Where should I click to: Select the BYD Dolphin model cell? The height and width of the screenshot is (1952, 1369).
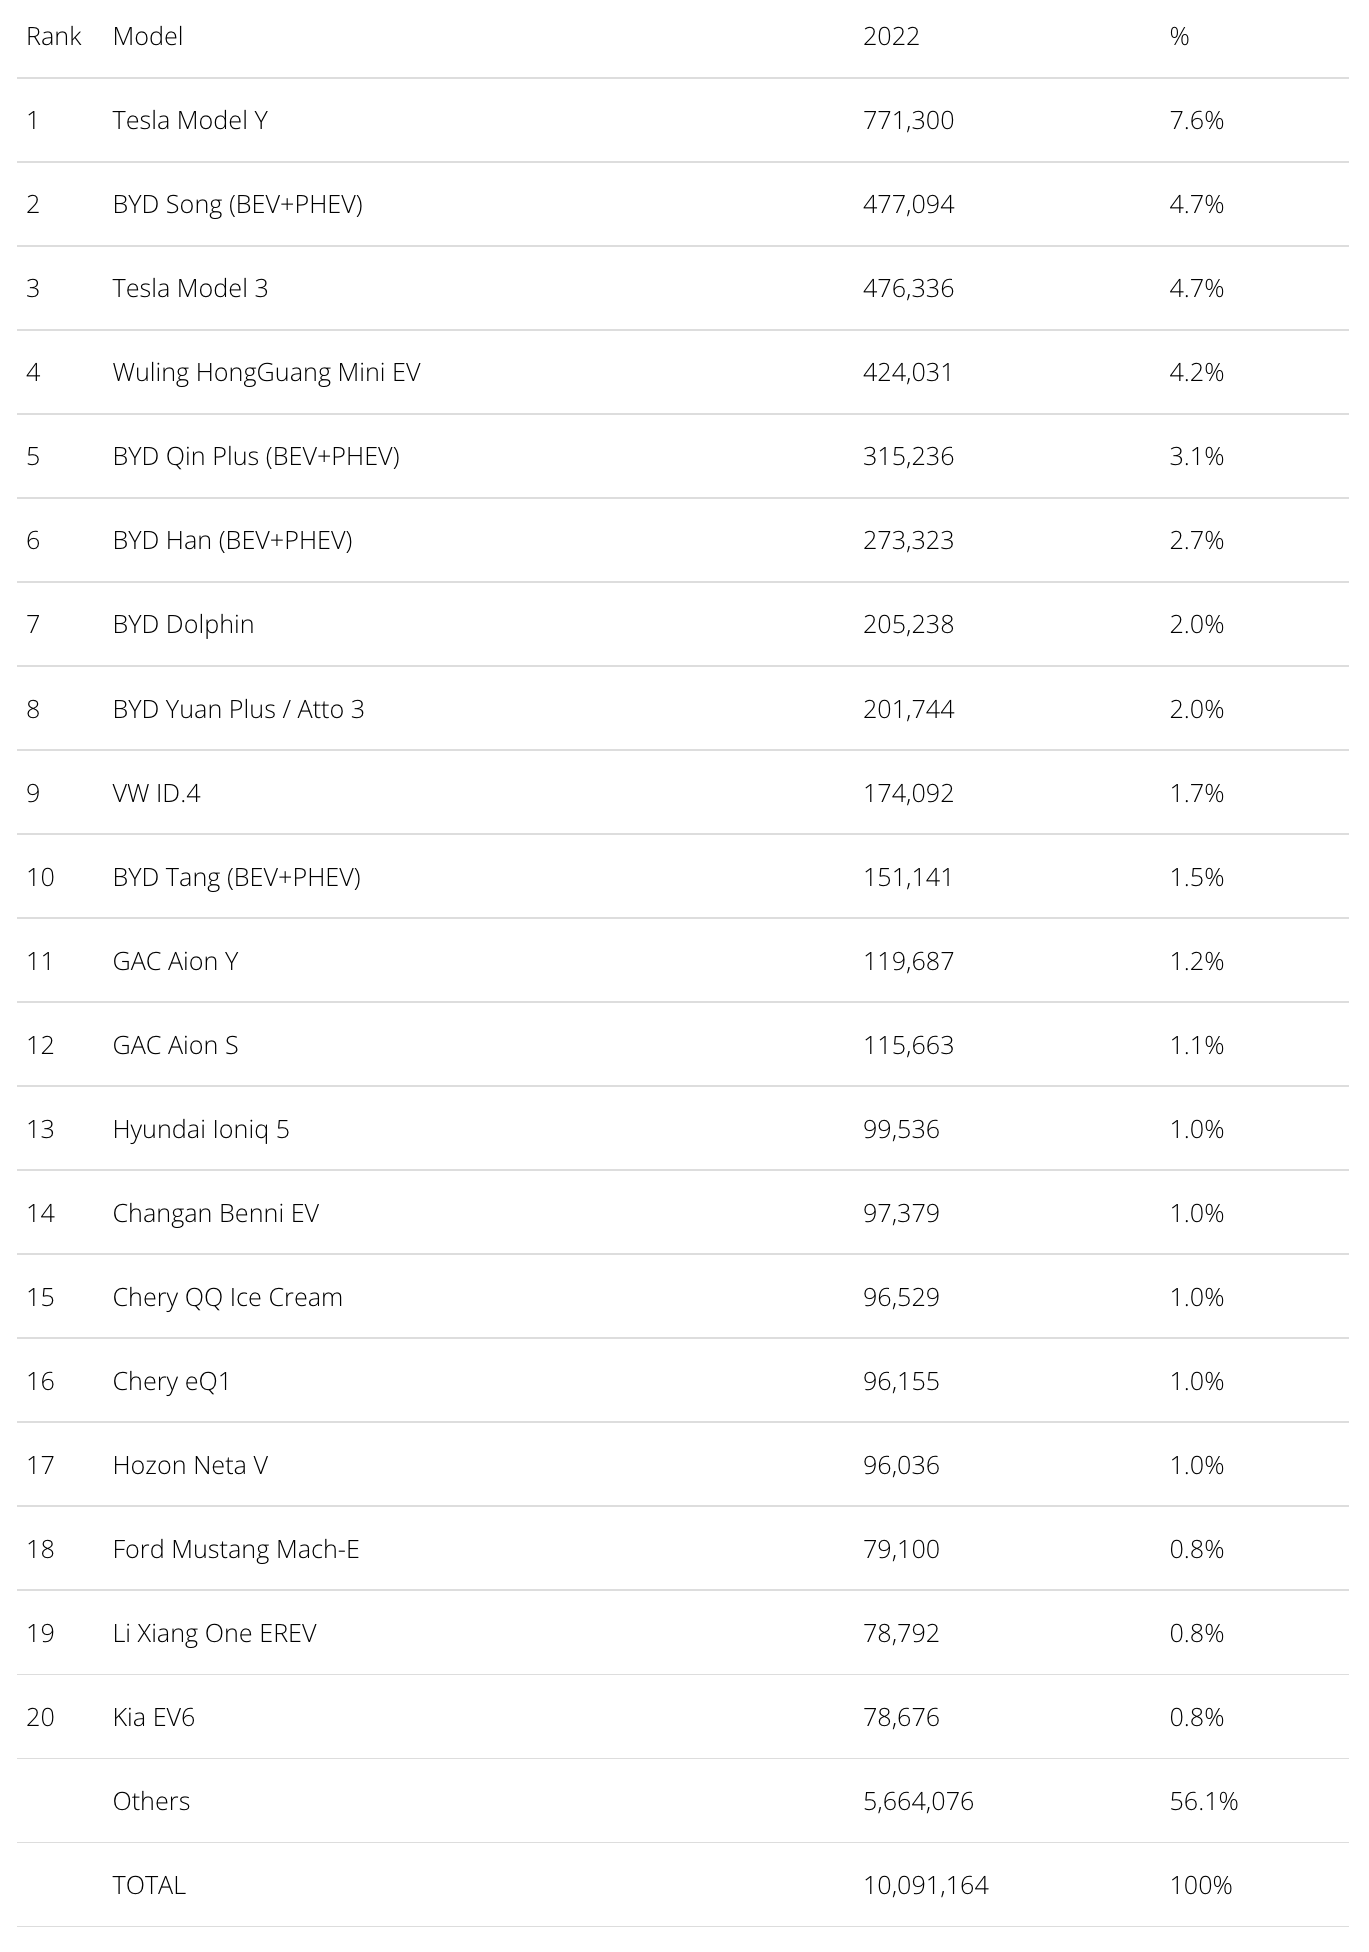point(183,624)
